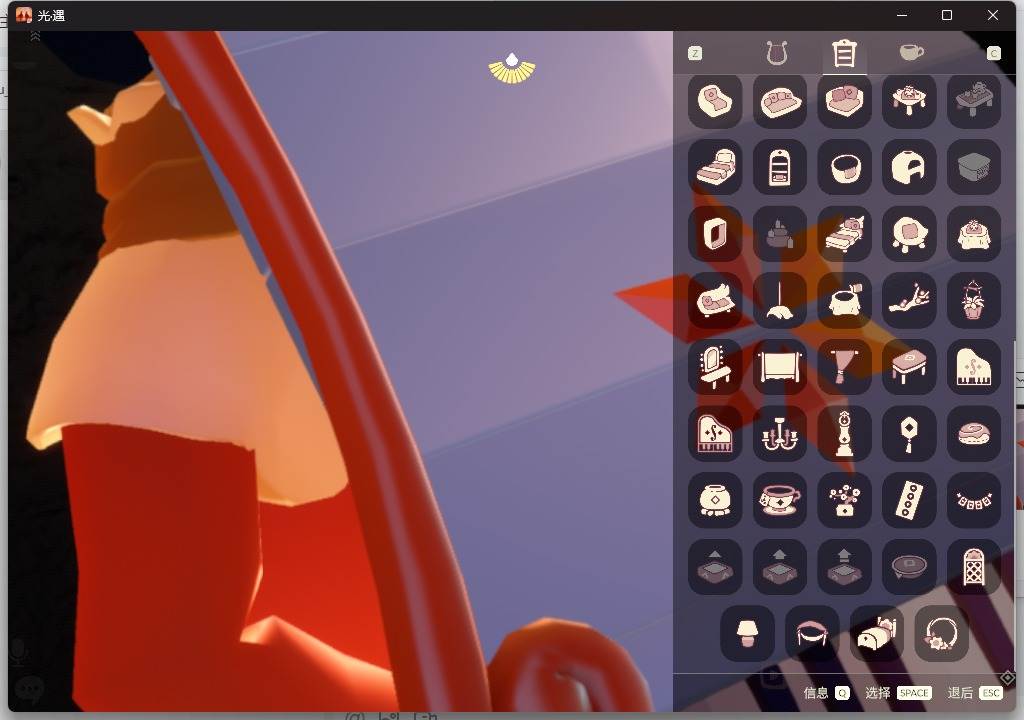
Task: Pick the single-arrow raised platform icon
Action: coord(715,567)
